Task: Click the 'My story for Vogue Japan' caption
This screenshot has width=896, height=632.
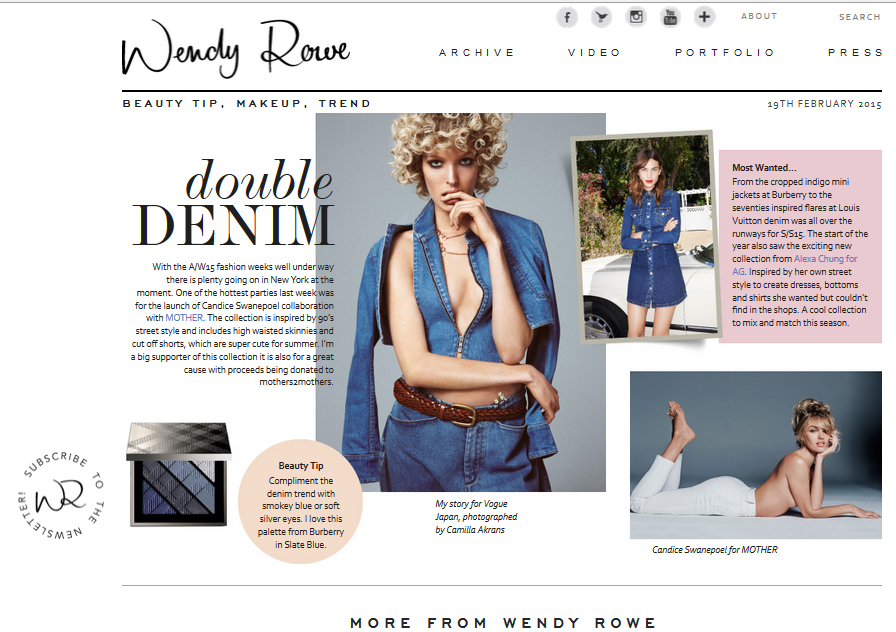Action: (476, 517)
